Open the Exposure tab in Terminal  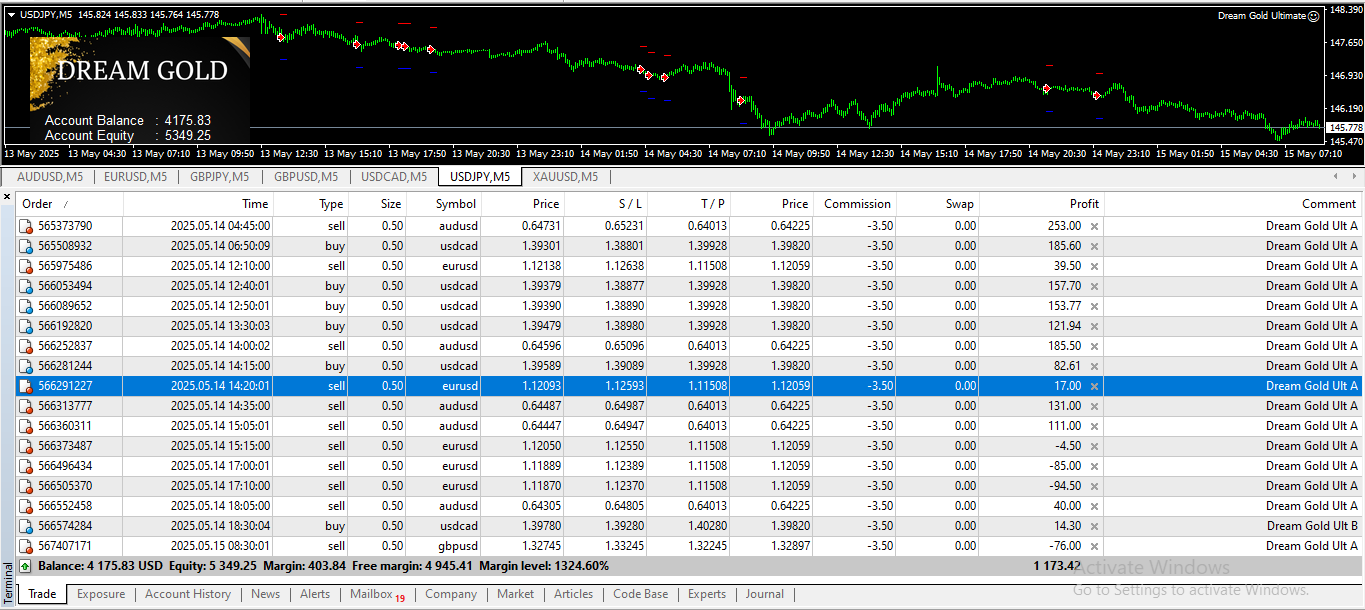pyautogui.click(x=101, y=594)
